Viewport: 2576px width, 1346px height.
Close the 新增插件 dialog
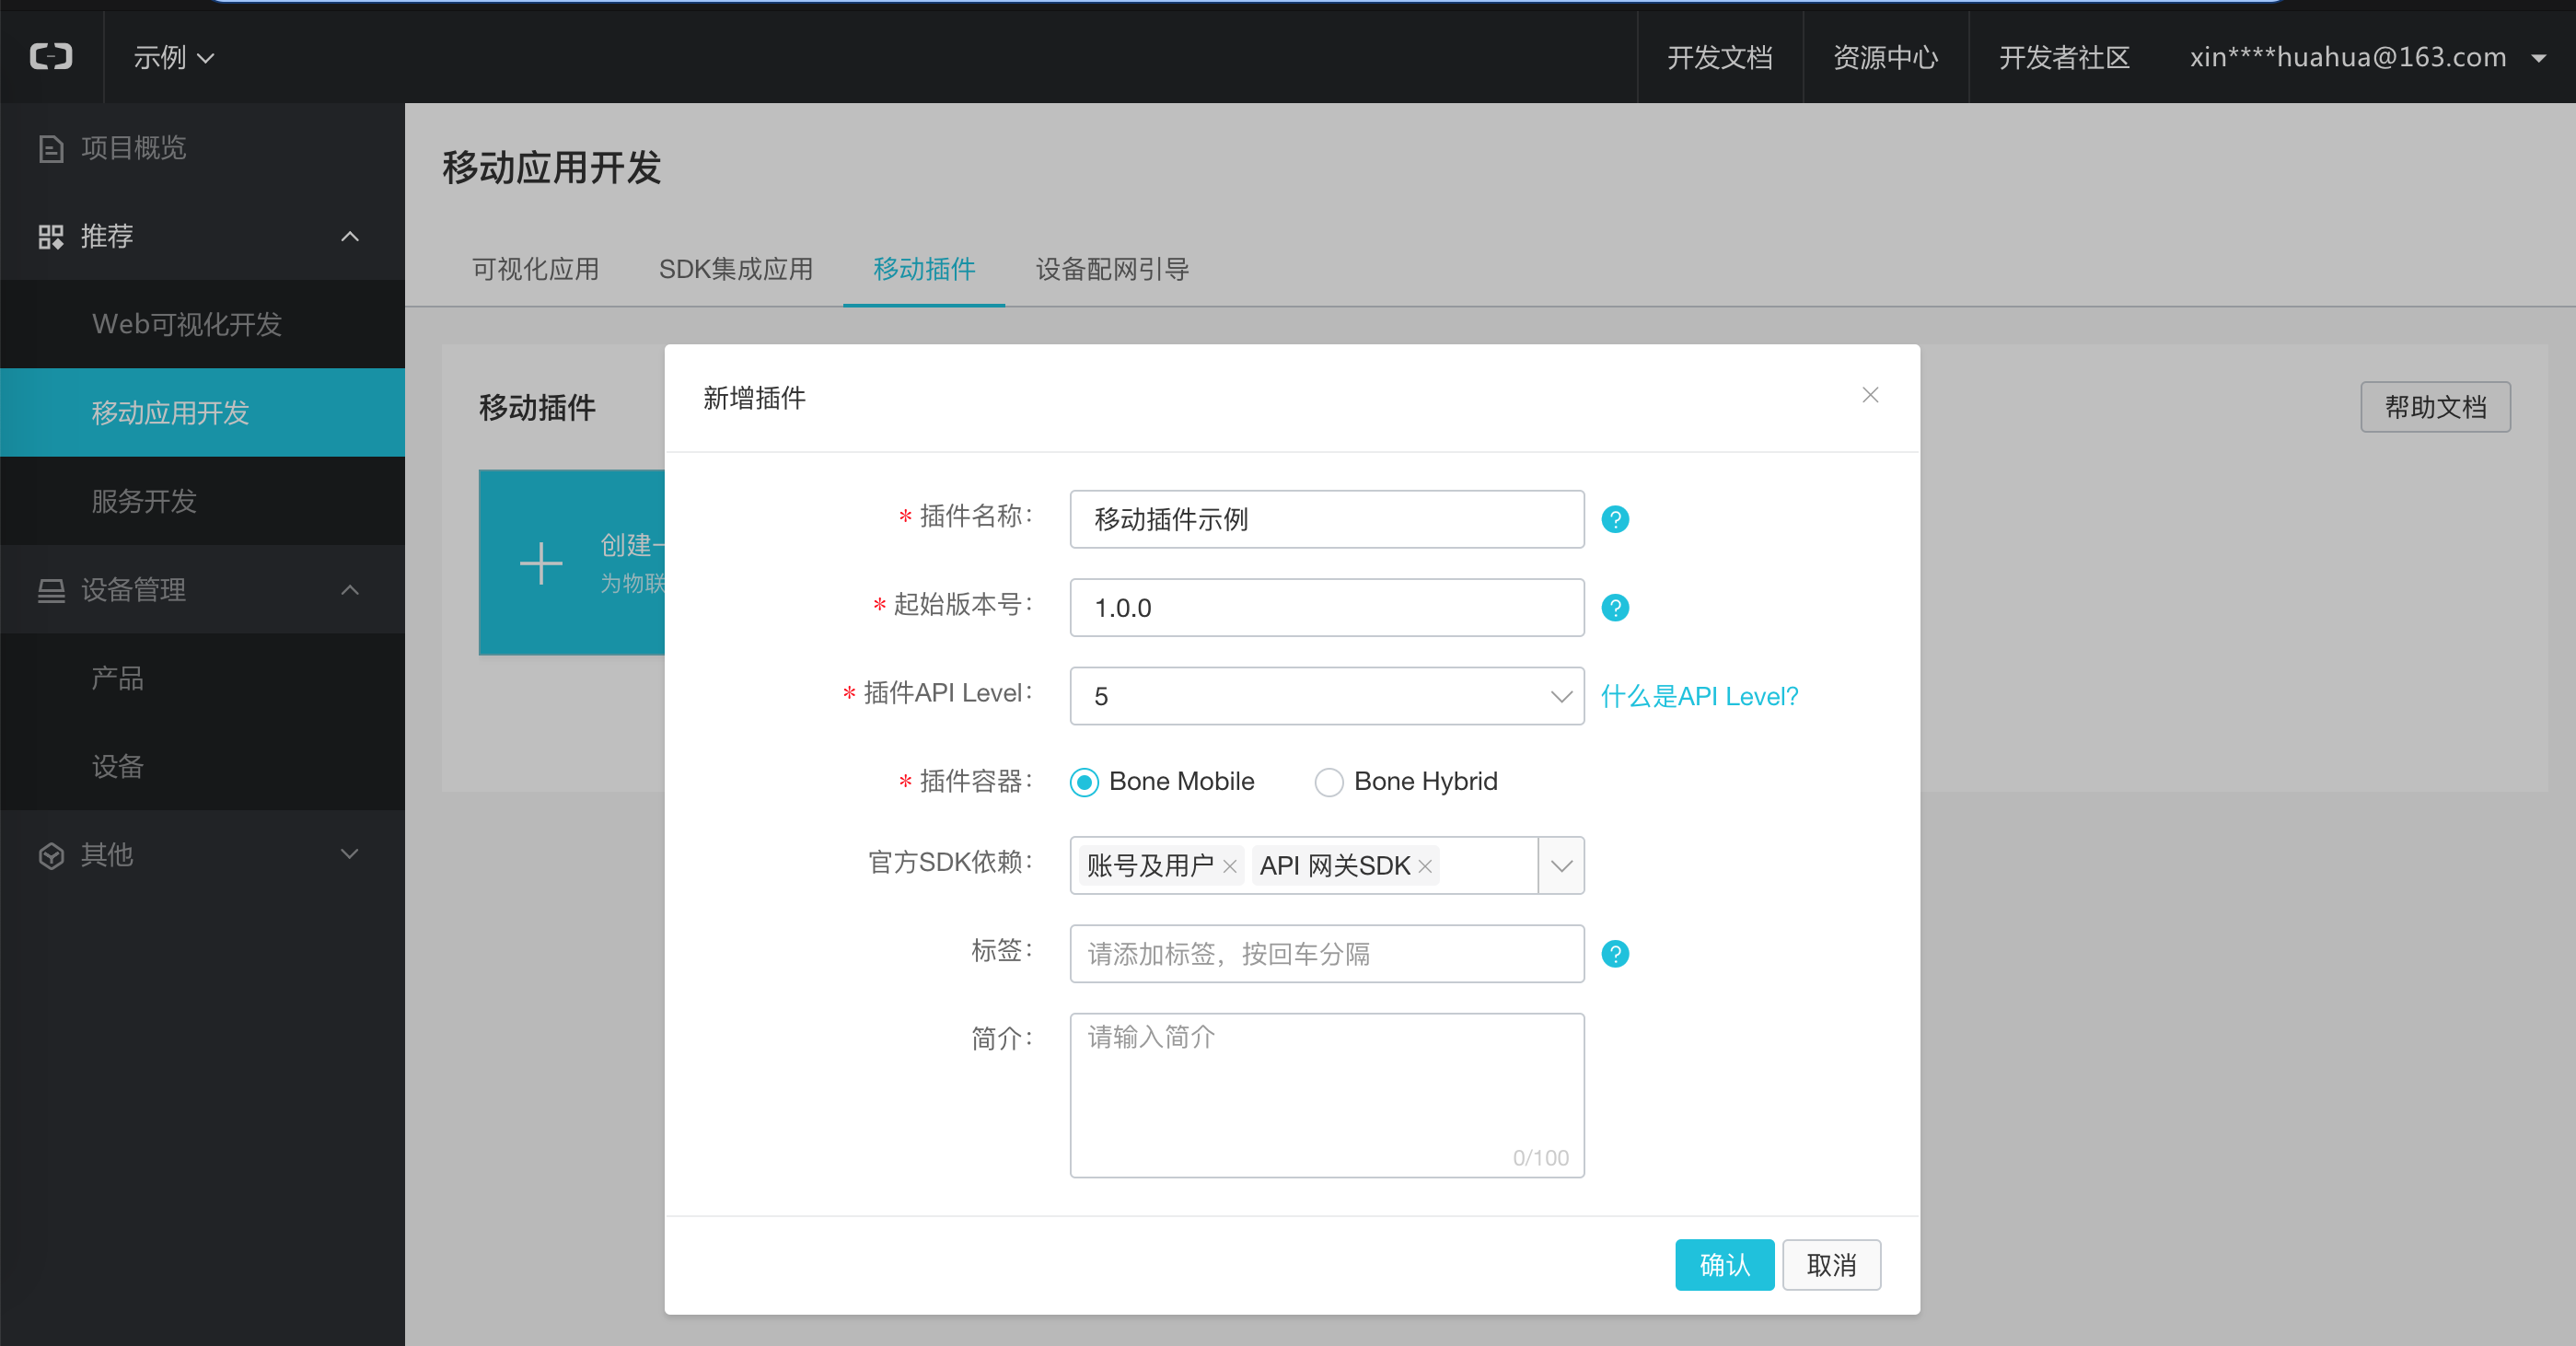click(x=1870, y=395)
